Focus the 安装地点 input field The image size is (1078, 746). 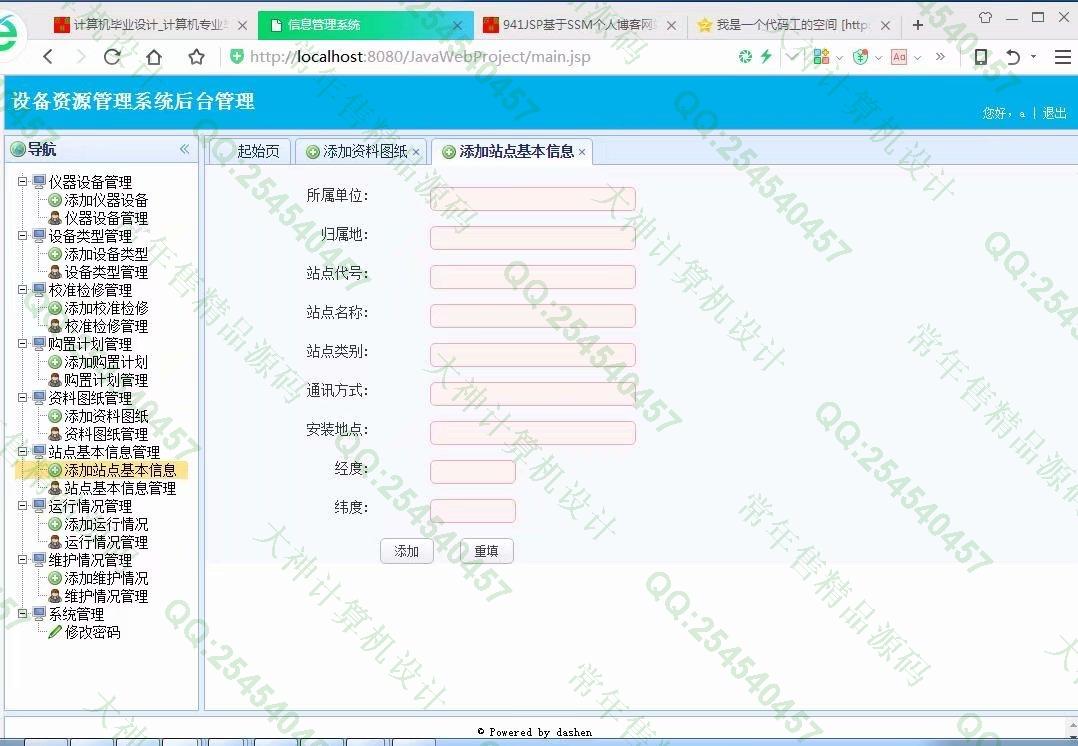533,432
